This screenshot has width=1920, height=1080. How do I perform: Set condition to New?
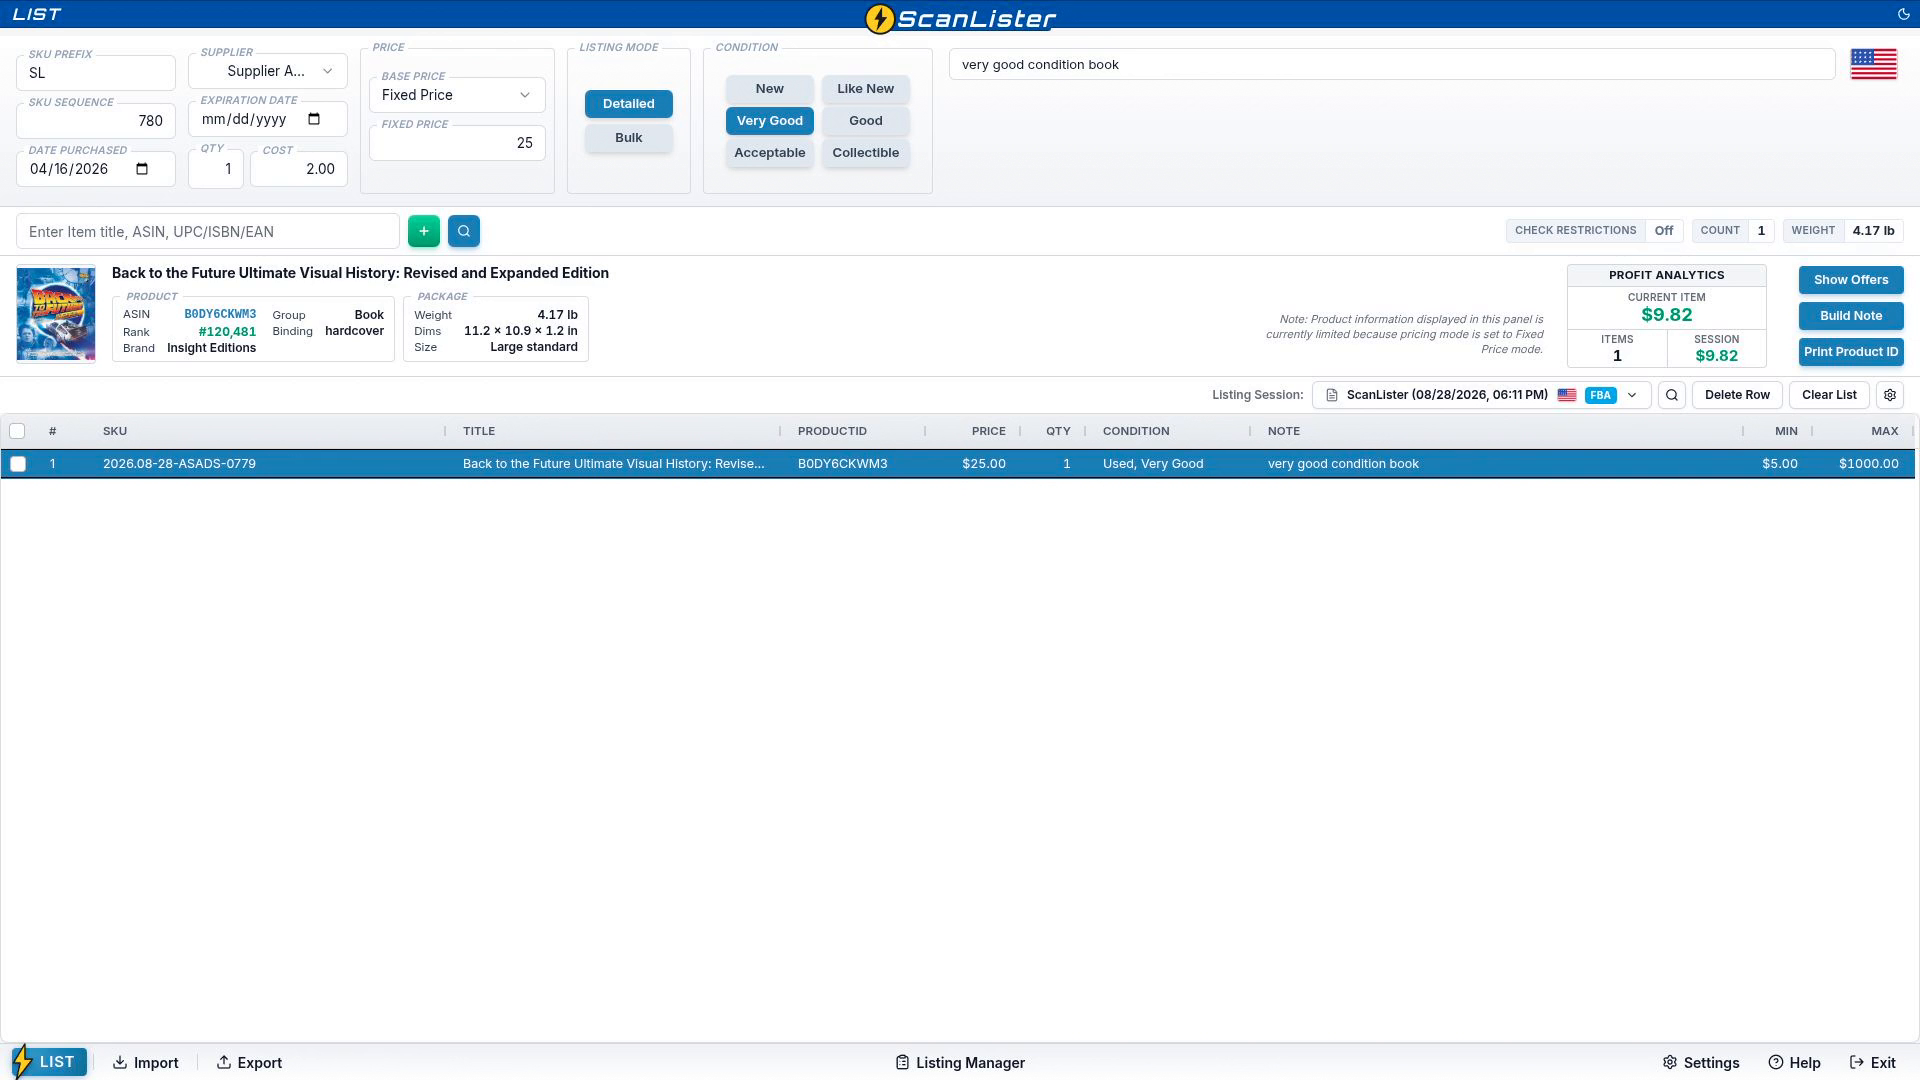pyautogui.click(x=770, y=89)
